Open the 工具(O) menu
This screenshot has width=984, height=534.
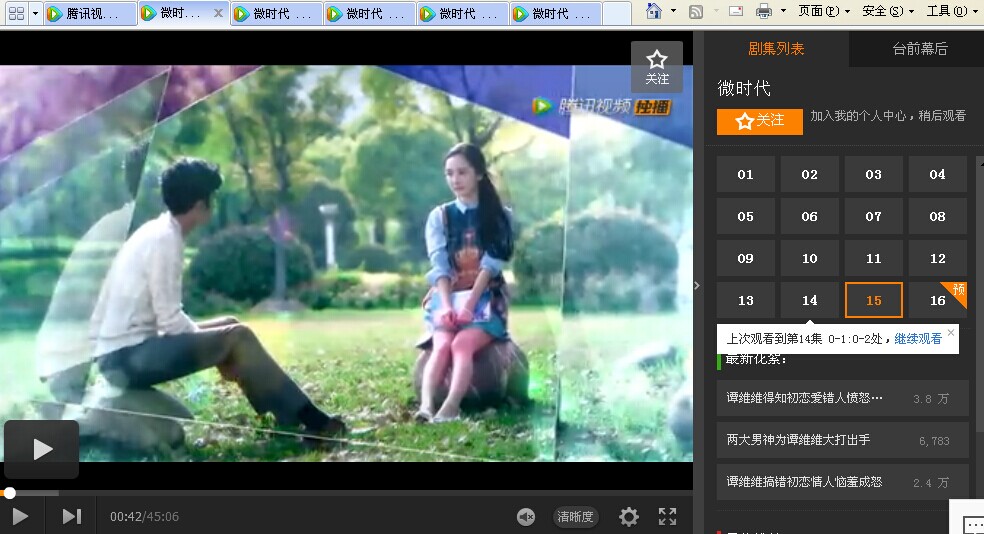pos(951,11)
